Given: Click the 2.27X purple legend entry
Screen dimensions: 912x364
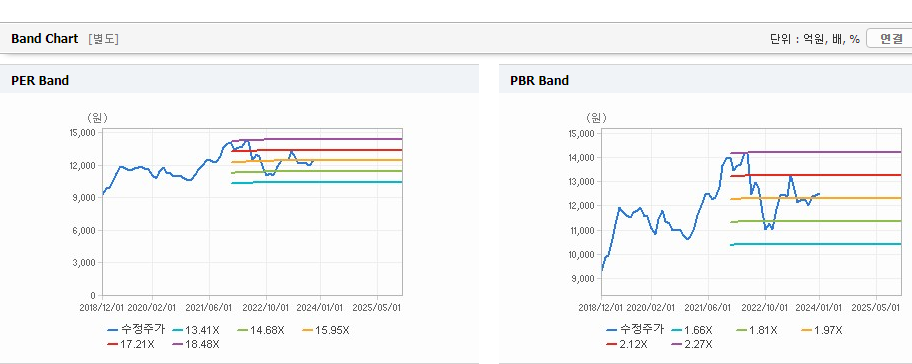Looking at the screenshot, I should [x=692, y=344].
